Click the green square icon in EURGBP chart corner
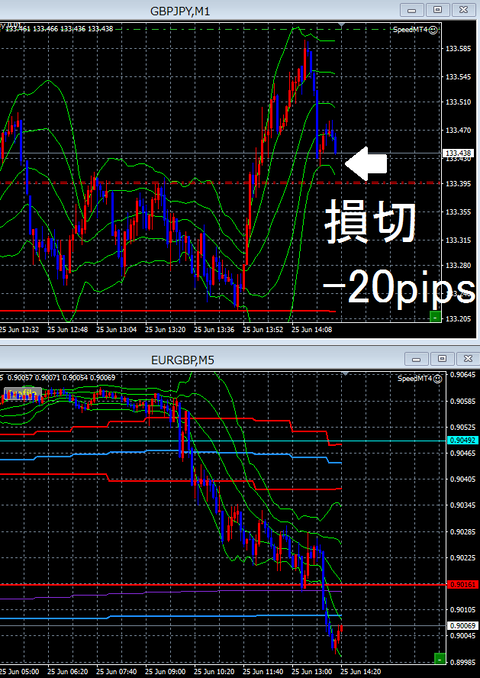The image size is (480, 678). click(439, 659)
